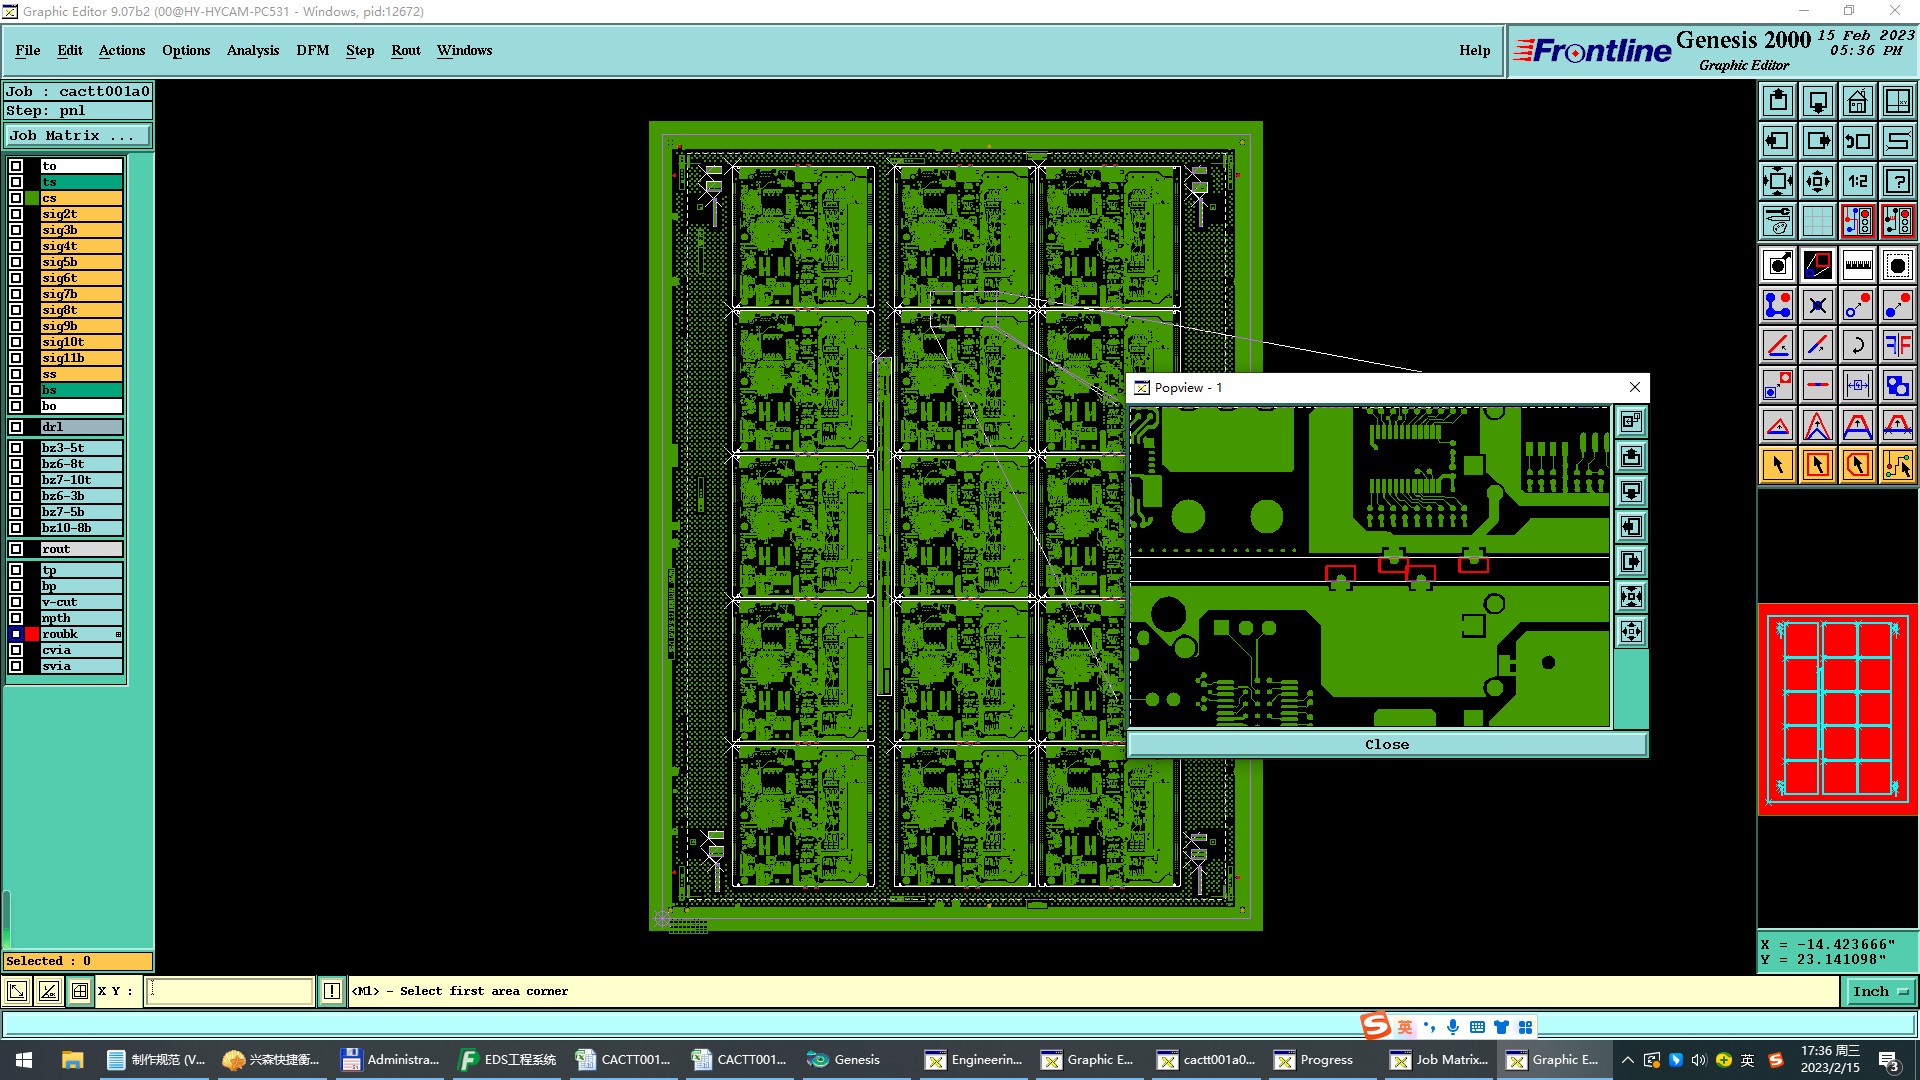
Task: Click the grid display icon
Action: point(1817,221)
